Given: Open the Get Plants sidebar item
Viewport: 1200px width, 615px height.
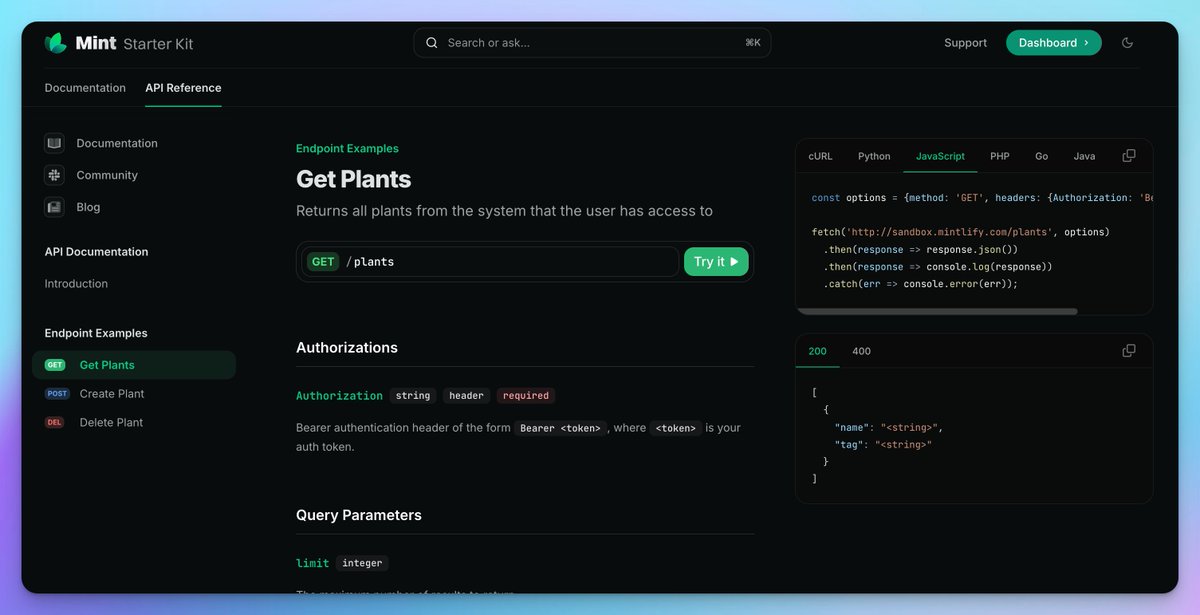Looking at the screenshot, I should [134, 365].
